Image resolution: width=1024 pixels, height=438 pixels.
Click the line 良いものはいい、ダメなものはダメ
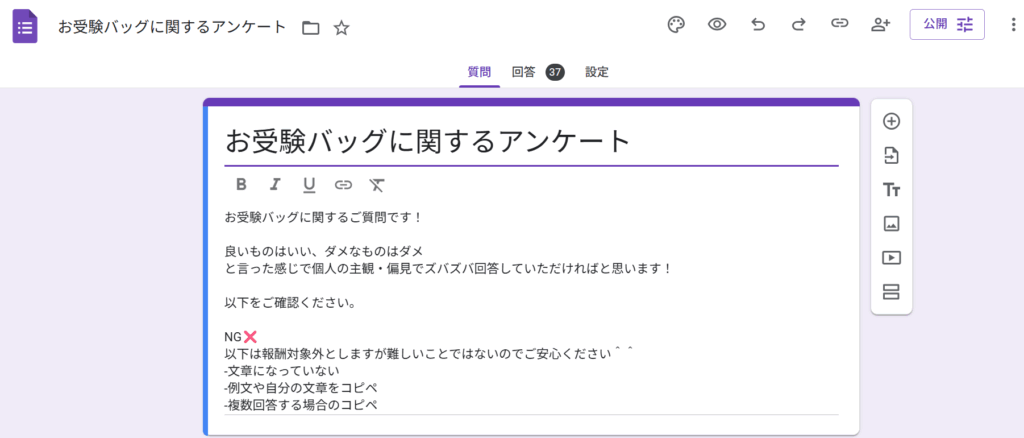coord(324,251)
